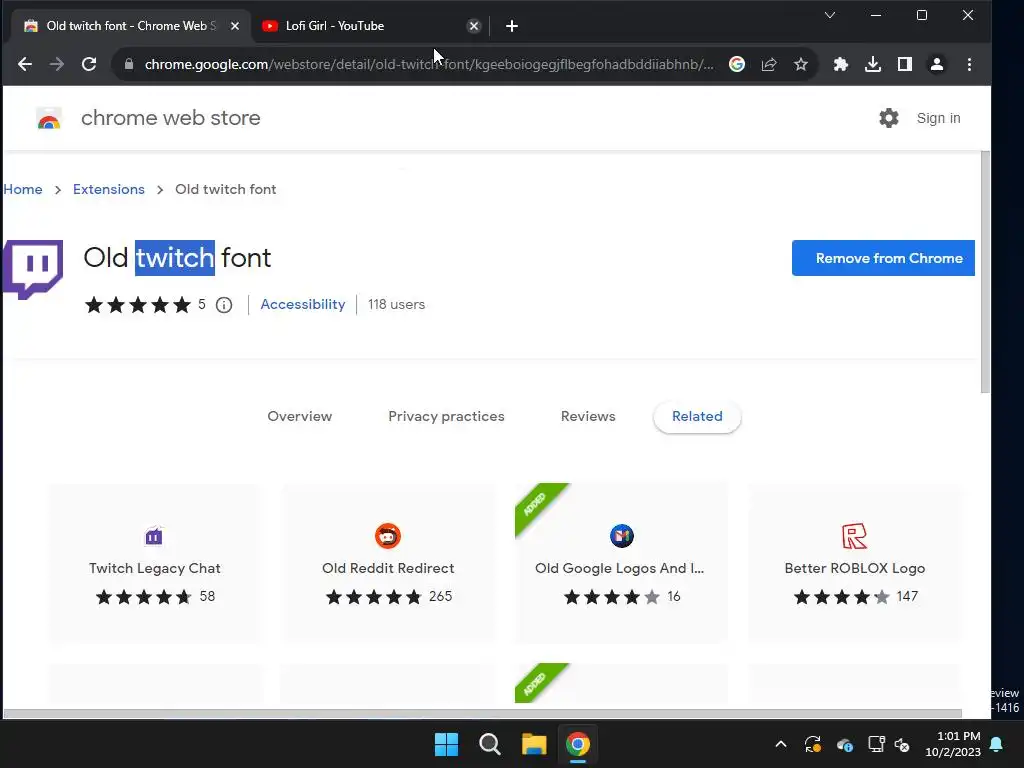Switch to the Reviews tab
The image size is (1024, 768).
click(588, 416)
